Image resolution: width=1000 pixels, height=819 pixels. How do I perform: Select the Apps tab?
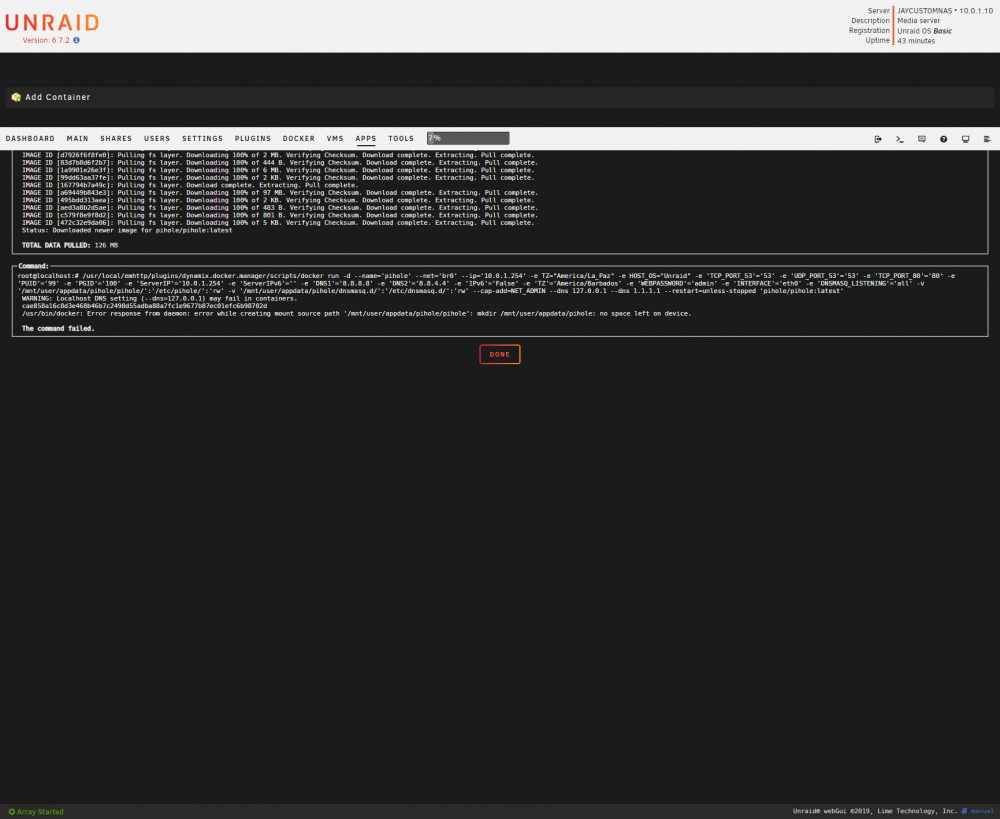pyautogui.click(x=365, y=138)
